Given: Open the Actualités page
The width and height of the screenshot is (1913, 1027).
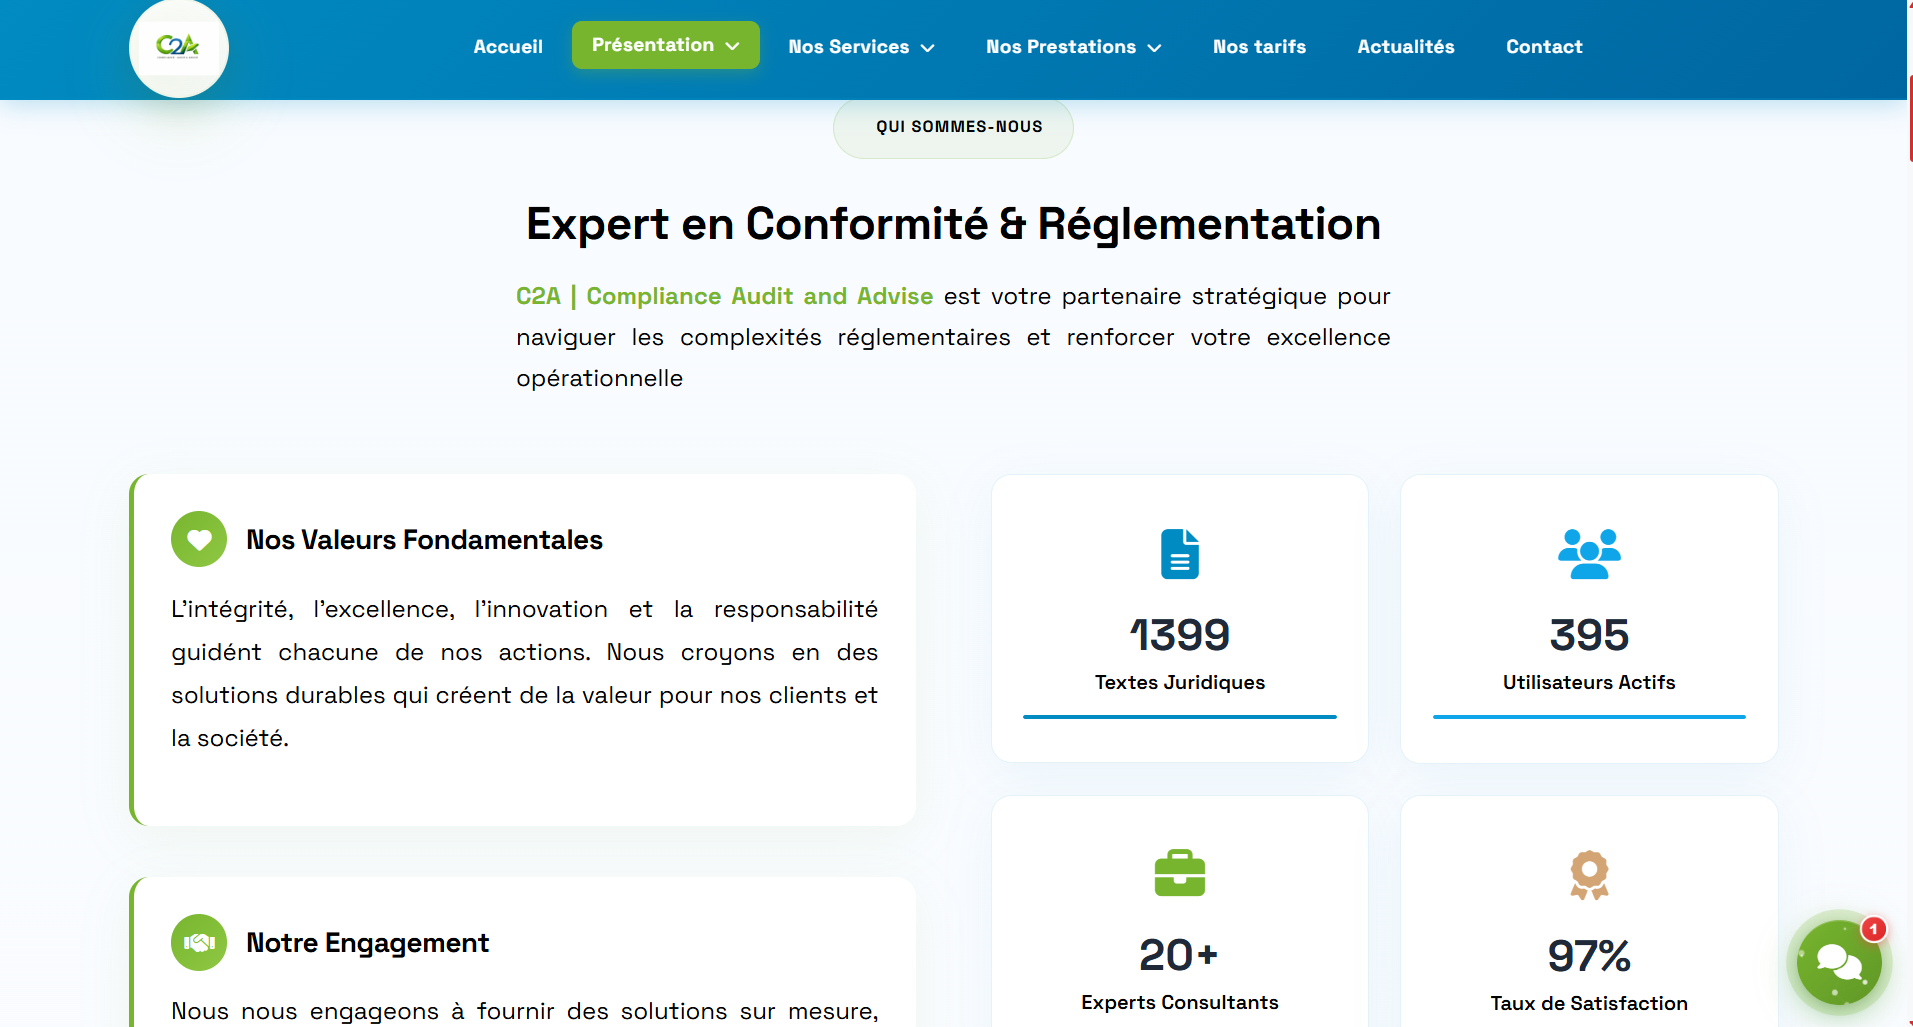Looking at the screenshot, I should [x=1406, y=47].
